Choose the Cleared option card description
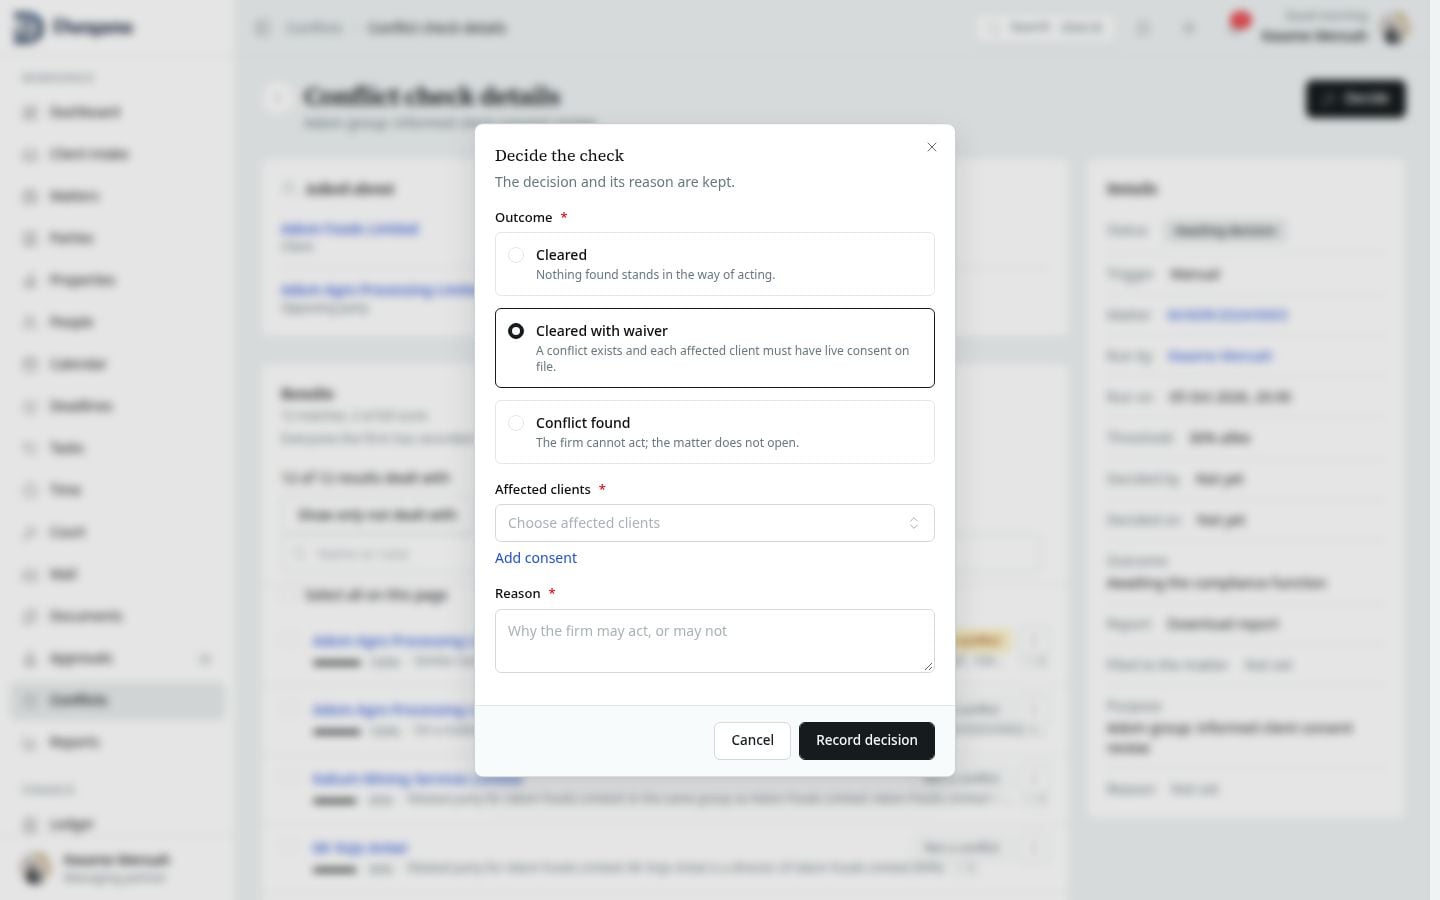The height and width of the screenshot is (900, 1440). click(x=655, y=275)
